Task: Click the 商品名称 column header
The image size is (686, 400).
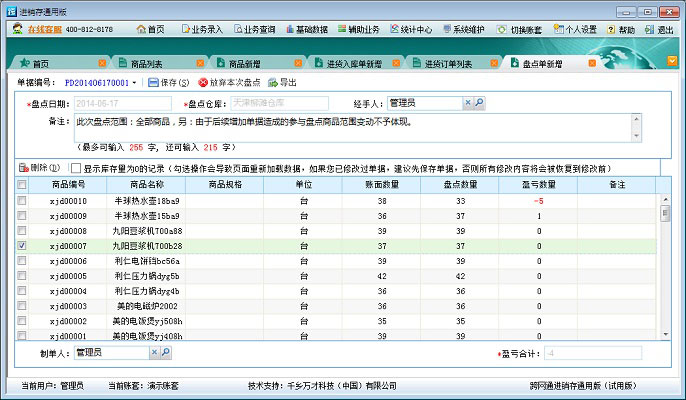Action: (x=152, y=185)
